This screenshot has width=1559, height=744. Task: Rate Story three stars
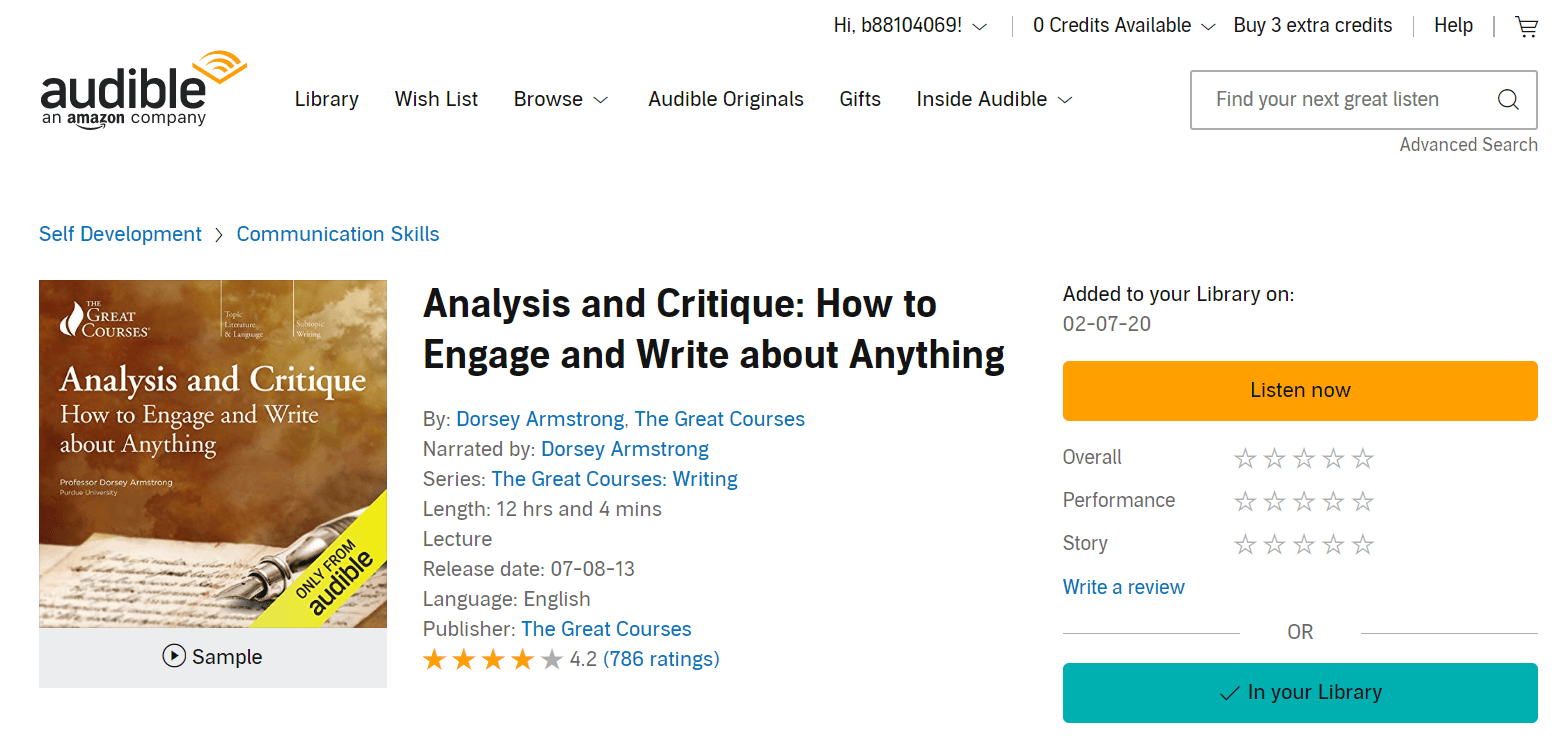point(1304,544)
